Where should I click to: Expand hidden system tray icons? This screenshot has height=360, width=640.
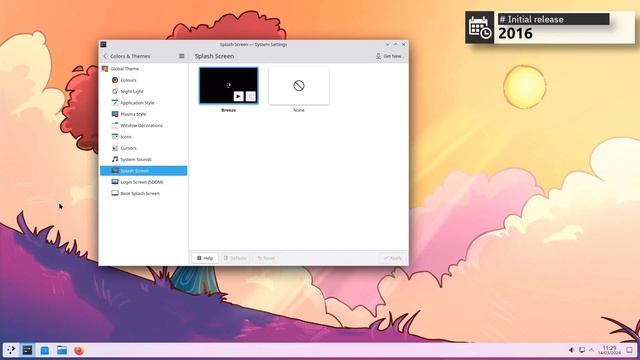tap(591, 350)
